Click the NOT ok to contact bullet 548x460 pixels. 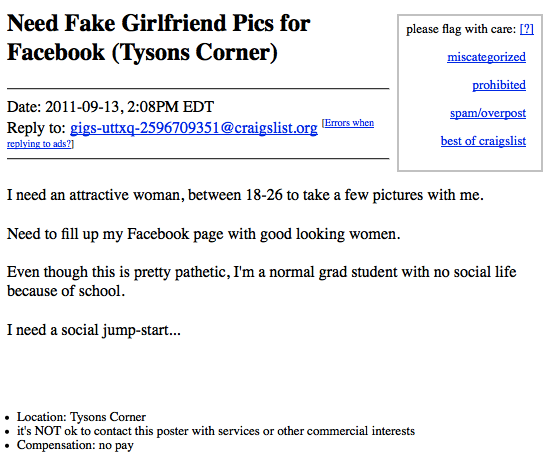click(x=216, y=431)
